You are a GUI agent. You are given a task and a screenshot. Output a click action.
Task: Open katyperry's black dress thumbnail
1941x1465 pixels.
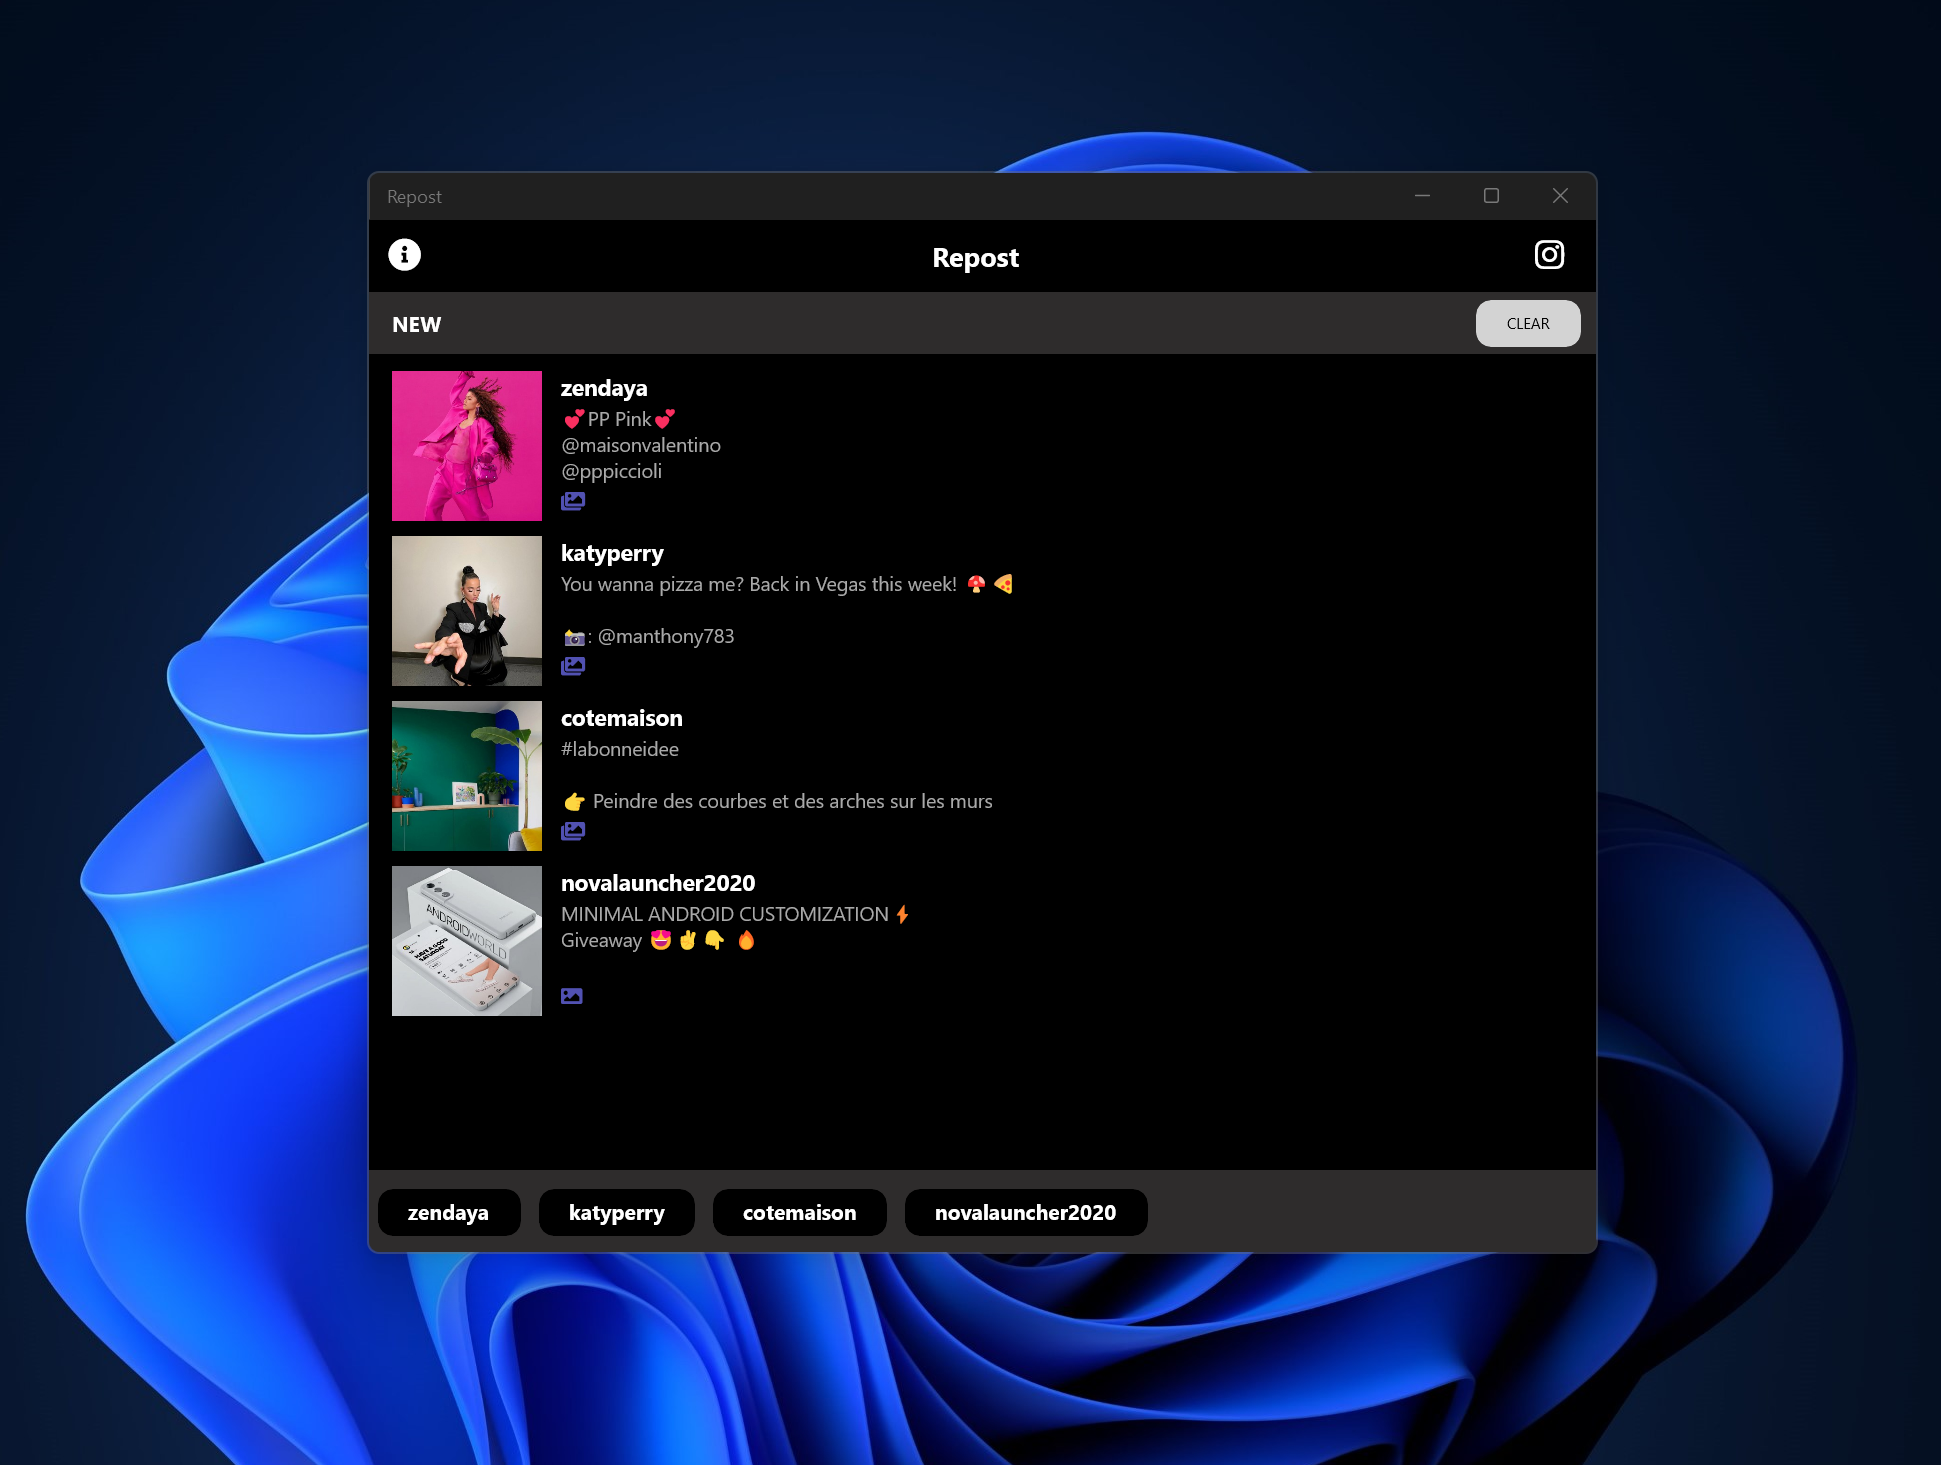click(x=466, y=610)
